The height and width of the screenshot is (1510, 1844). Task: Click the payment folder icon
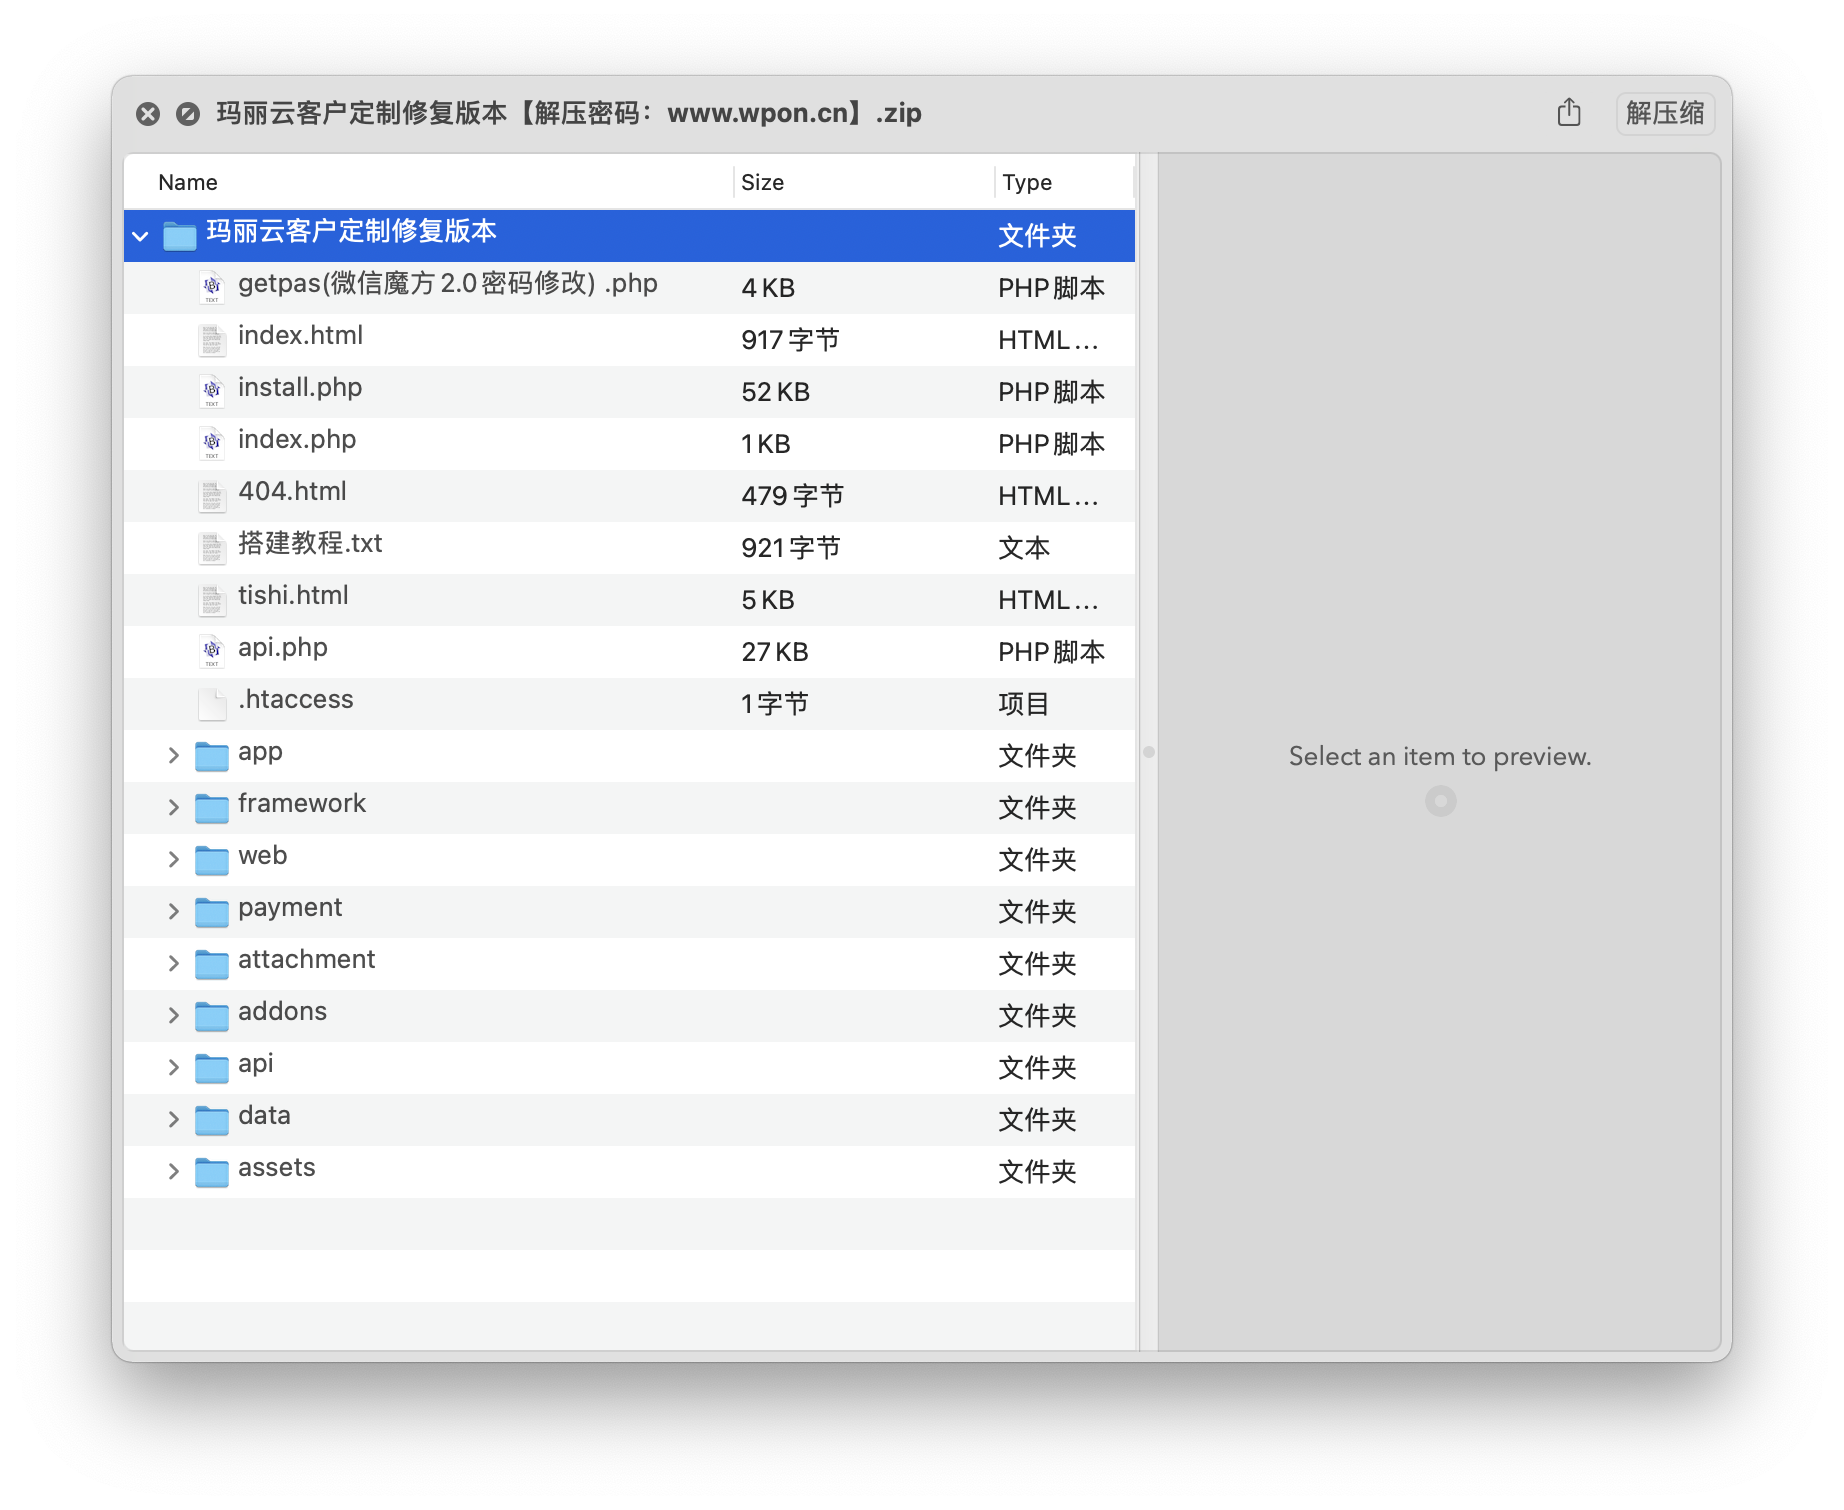pyautogui.click(x=211, y=911)
